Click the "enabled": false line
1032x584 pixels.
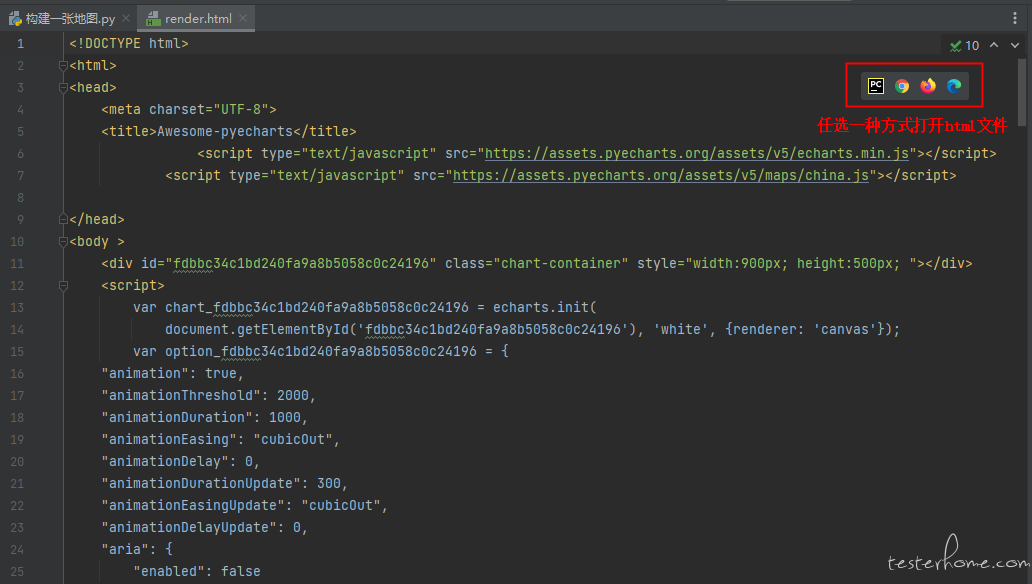[197, 571]
